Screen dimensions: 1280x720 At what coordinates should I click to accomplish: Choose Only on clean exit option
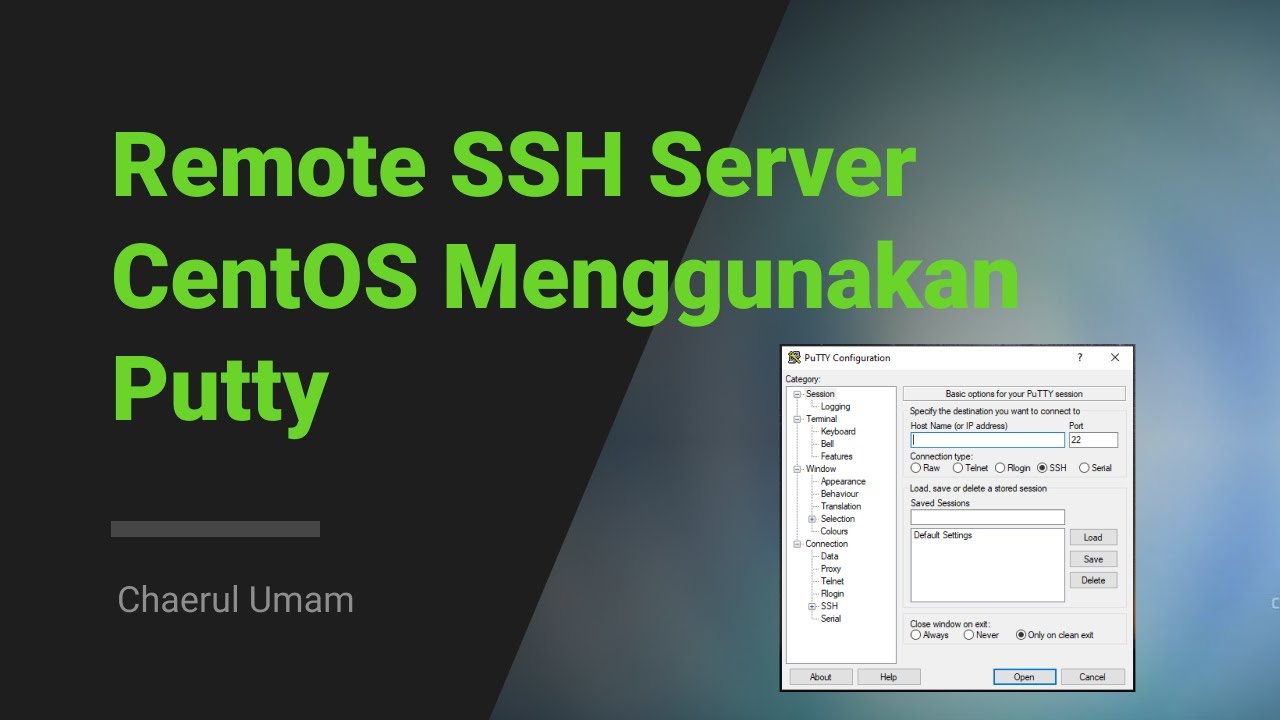[1021, 635]
